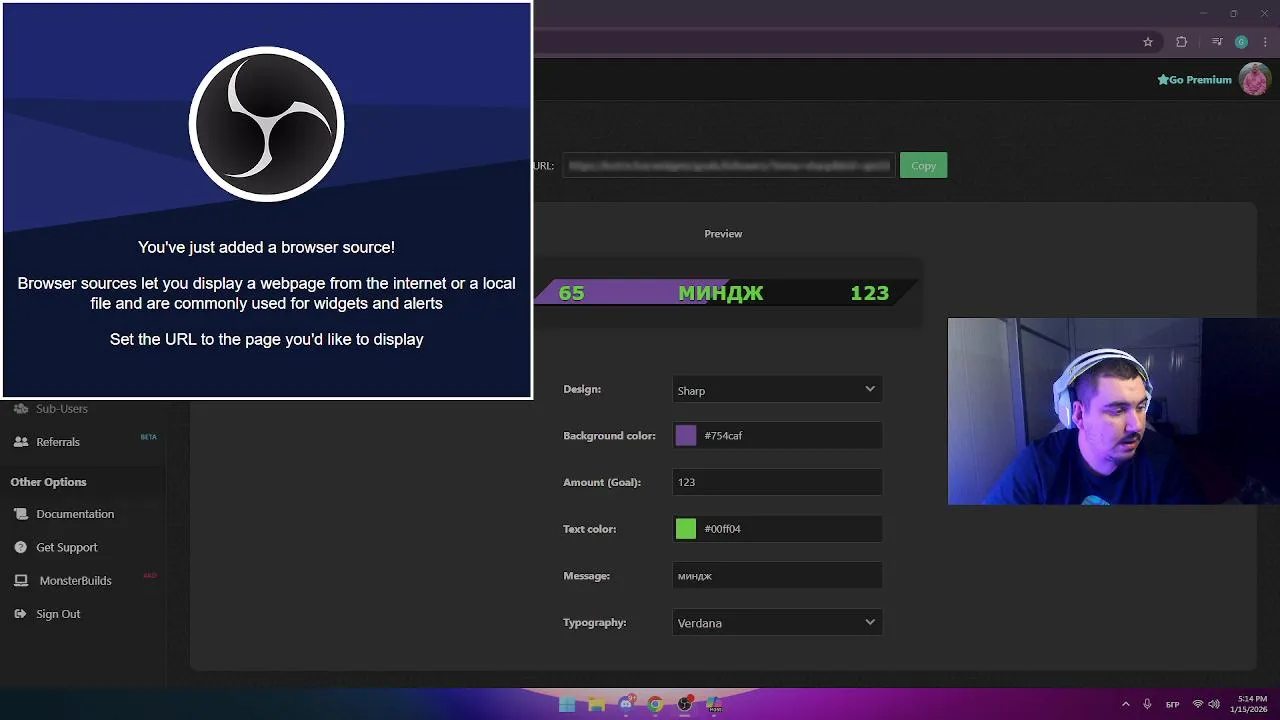Click the purple Background color swatch

coord(686,436)
